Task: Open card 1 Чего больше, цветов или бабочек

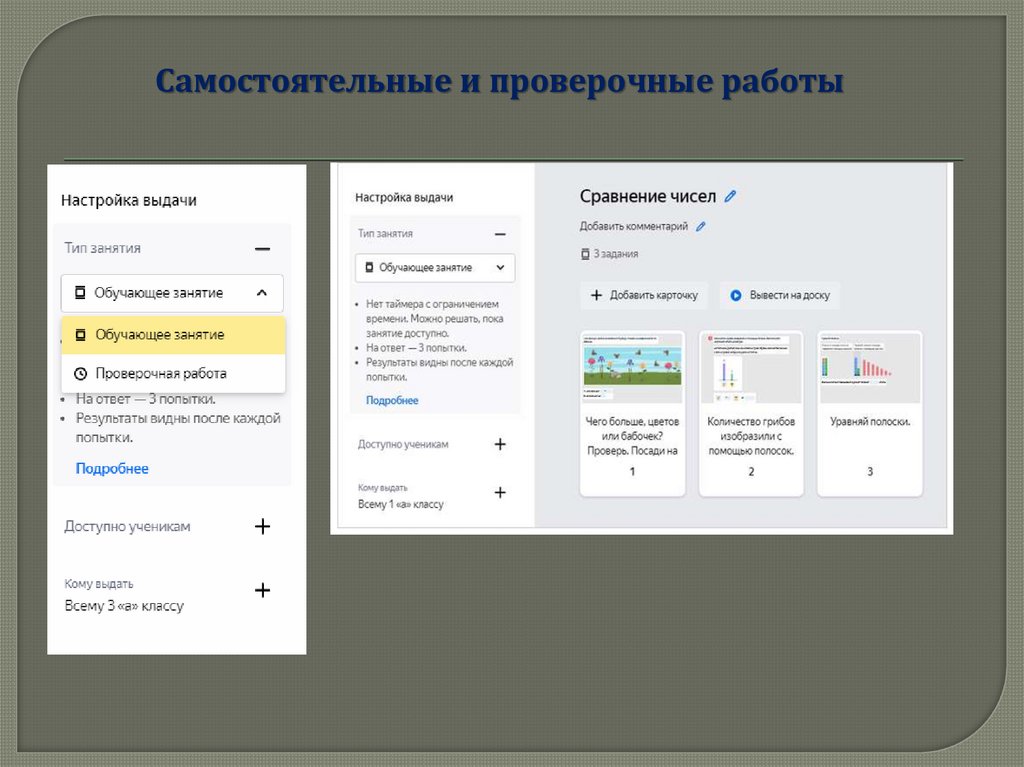Action: tap(632, 414)
